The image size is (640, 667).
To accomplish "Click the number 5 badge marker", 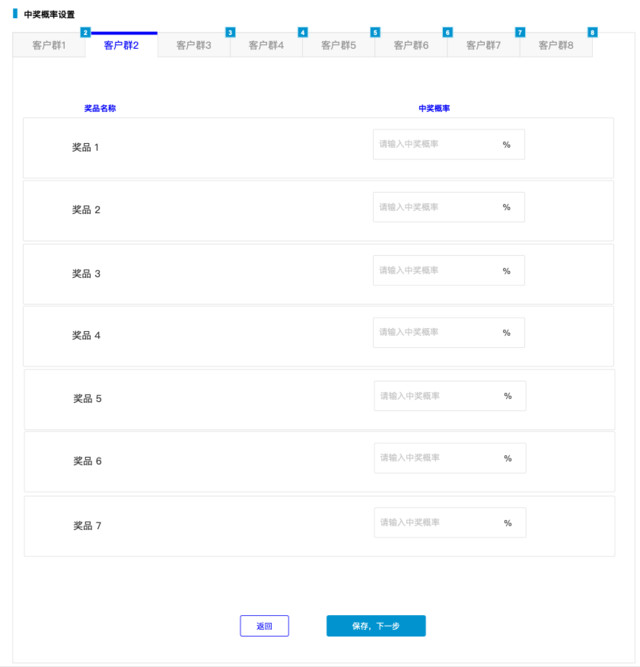I will (375, 32).
